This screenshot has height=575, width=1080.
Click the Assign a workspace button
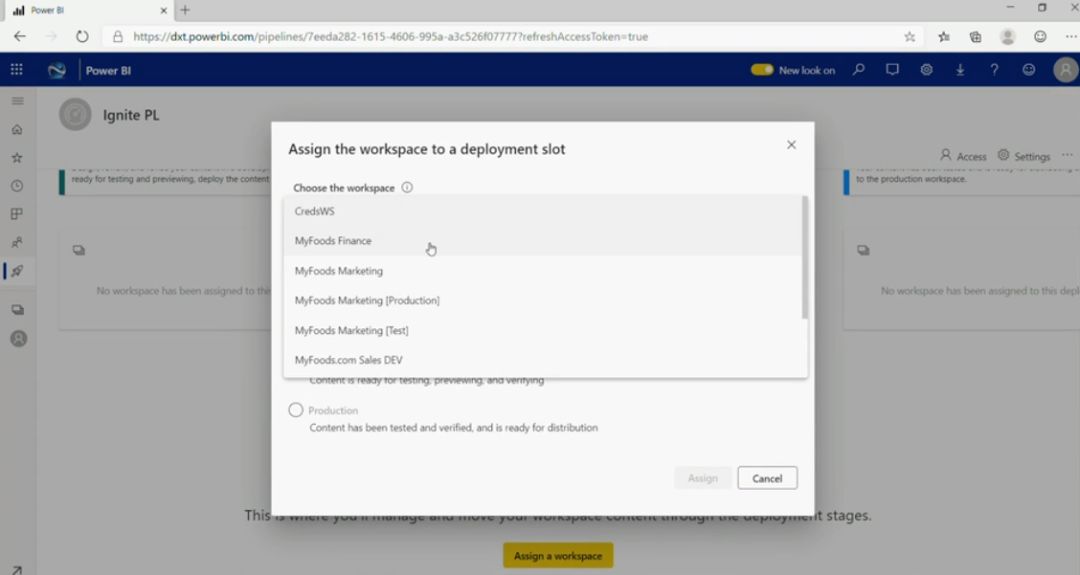[558, 556]
